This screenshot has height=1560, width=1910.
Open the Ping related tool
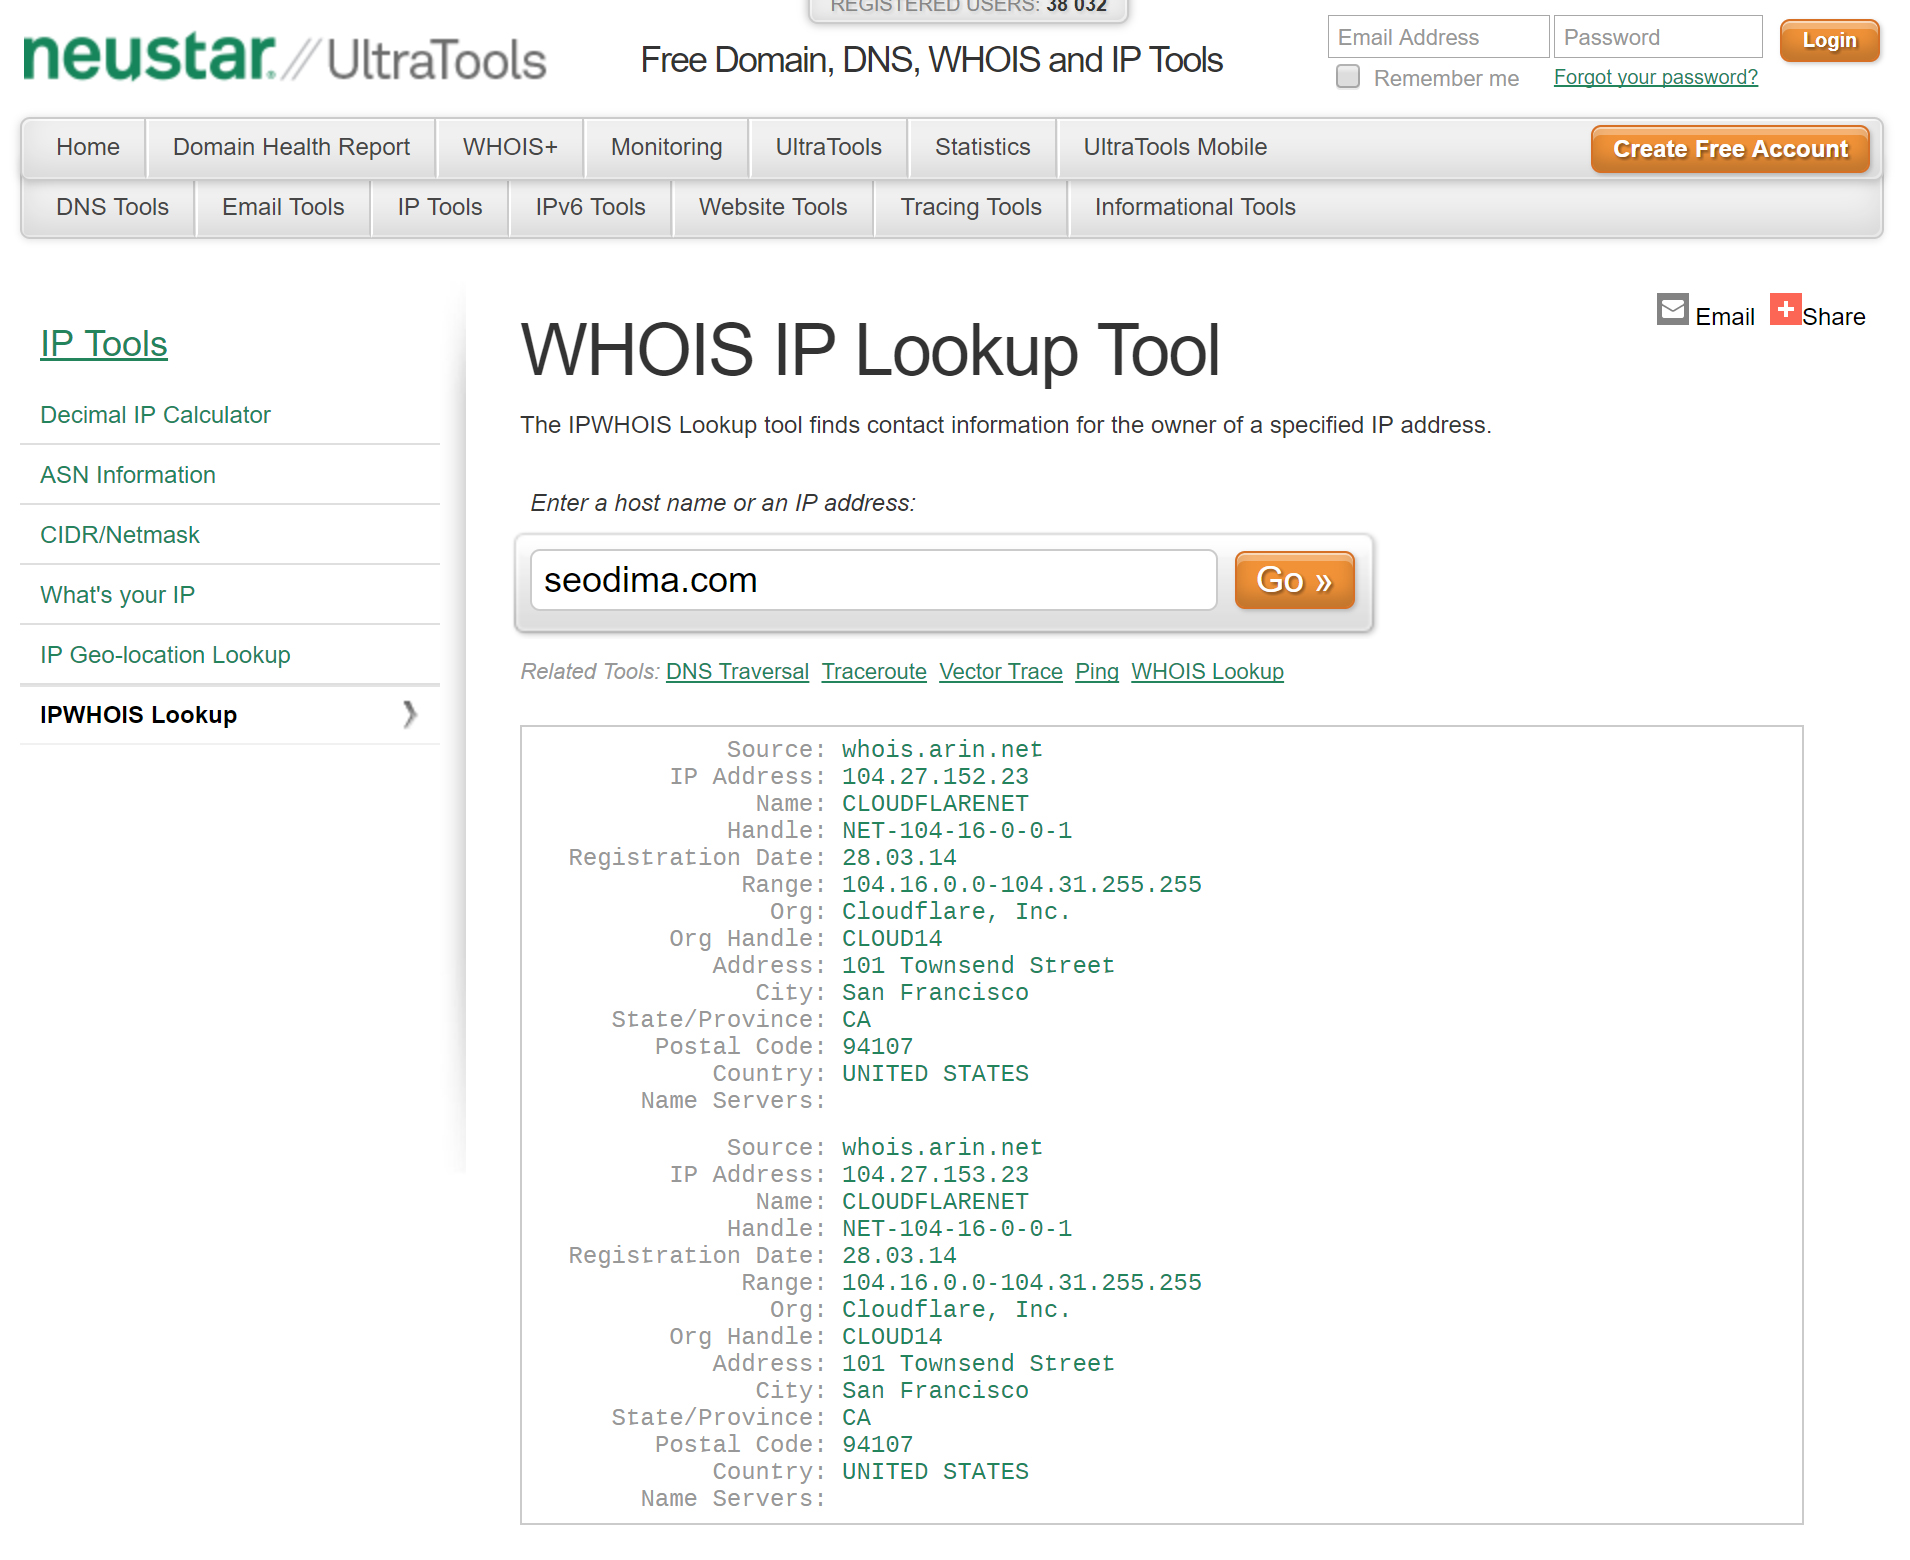1097,672
